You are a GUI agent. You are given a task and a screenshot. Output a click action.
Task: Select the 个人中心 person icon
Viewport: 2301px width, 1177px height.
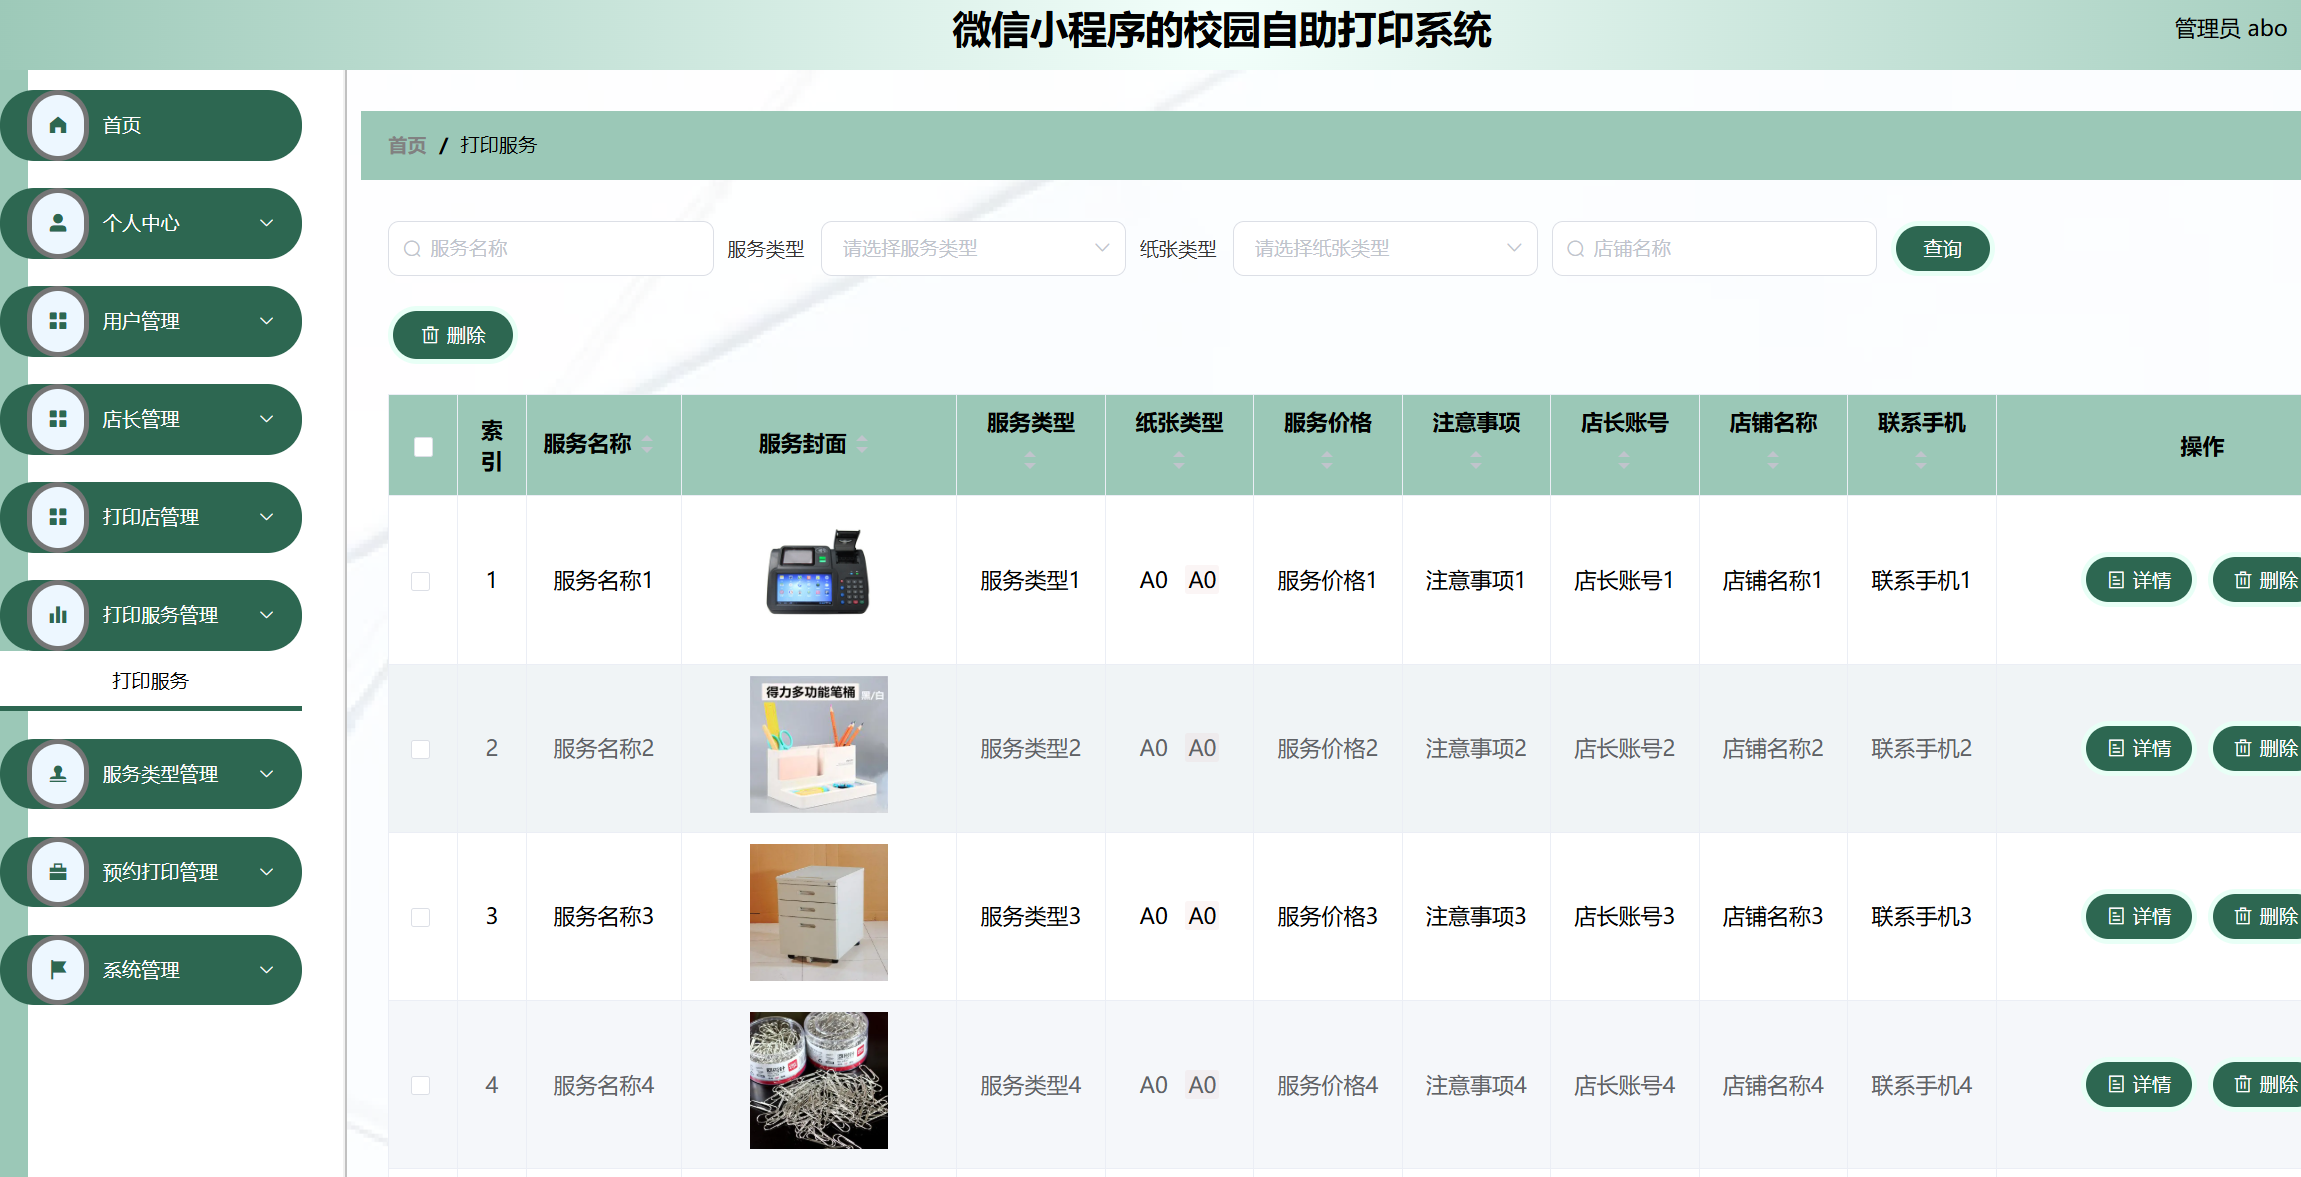[57, 223]
